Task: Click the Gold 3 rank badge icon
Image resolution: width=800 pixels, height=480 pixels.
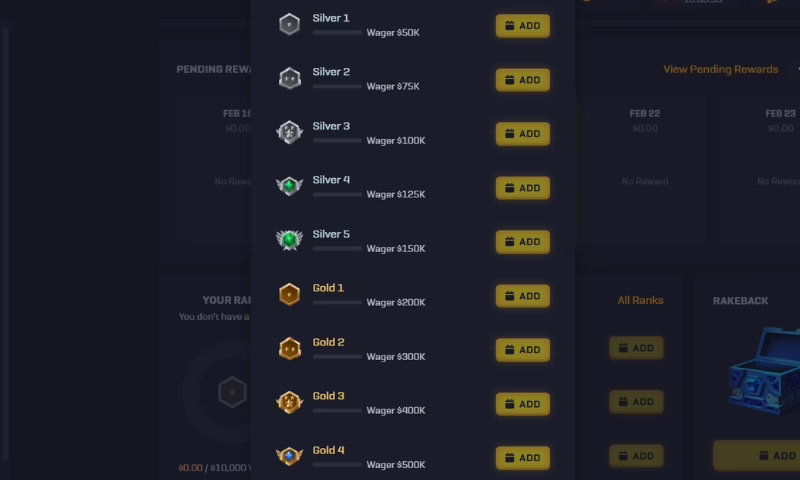Action: (289, 403)
